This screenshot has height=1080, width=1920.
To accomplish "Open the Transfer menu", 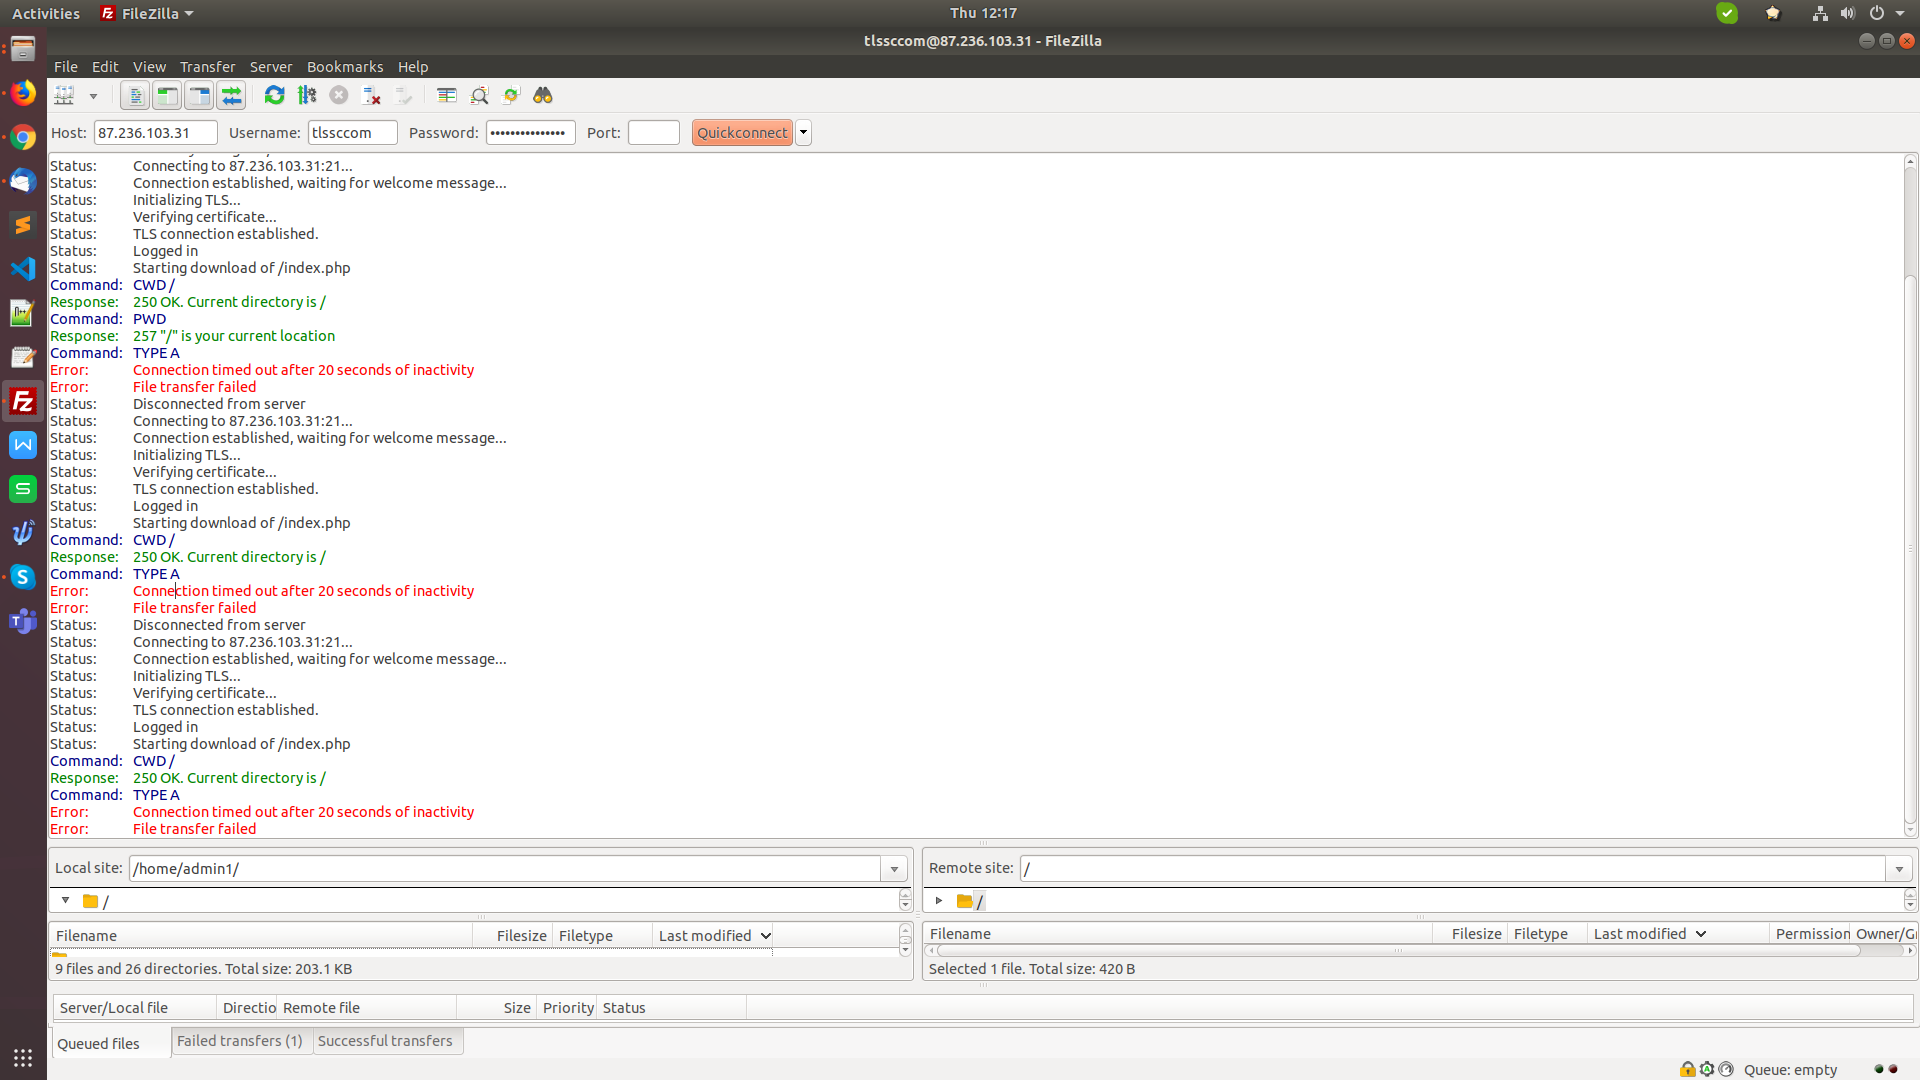I will point(207,67).
